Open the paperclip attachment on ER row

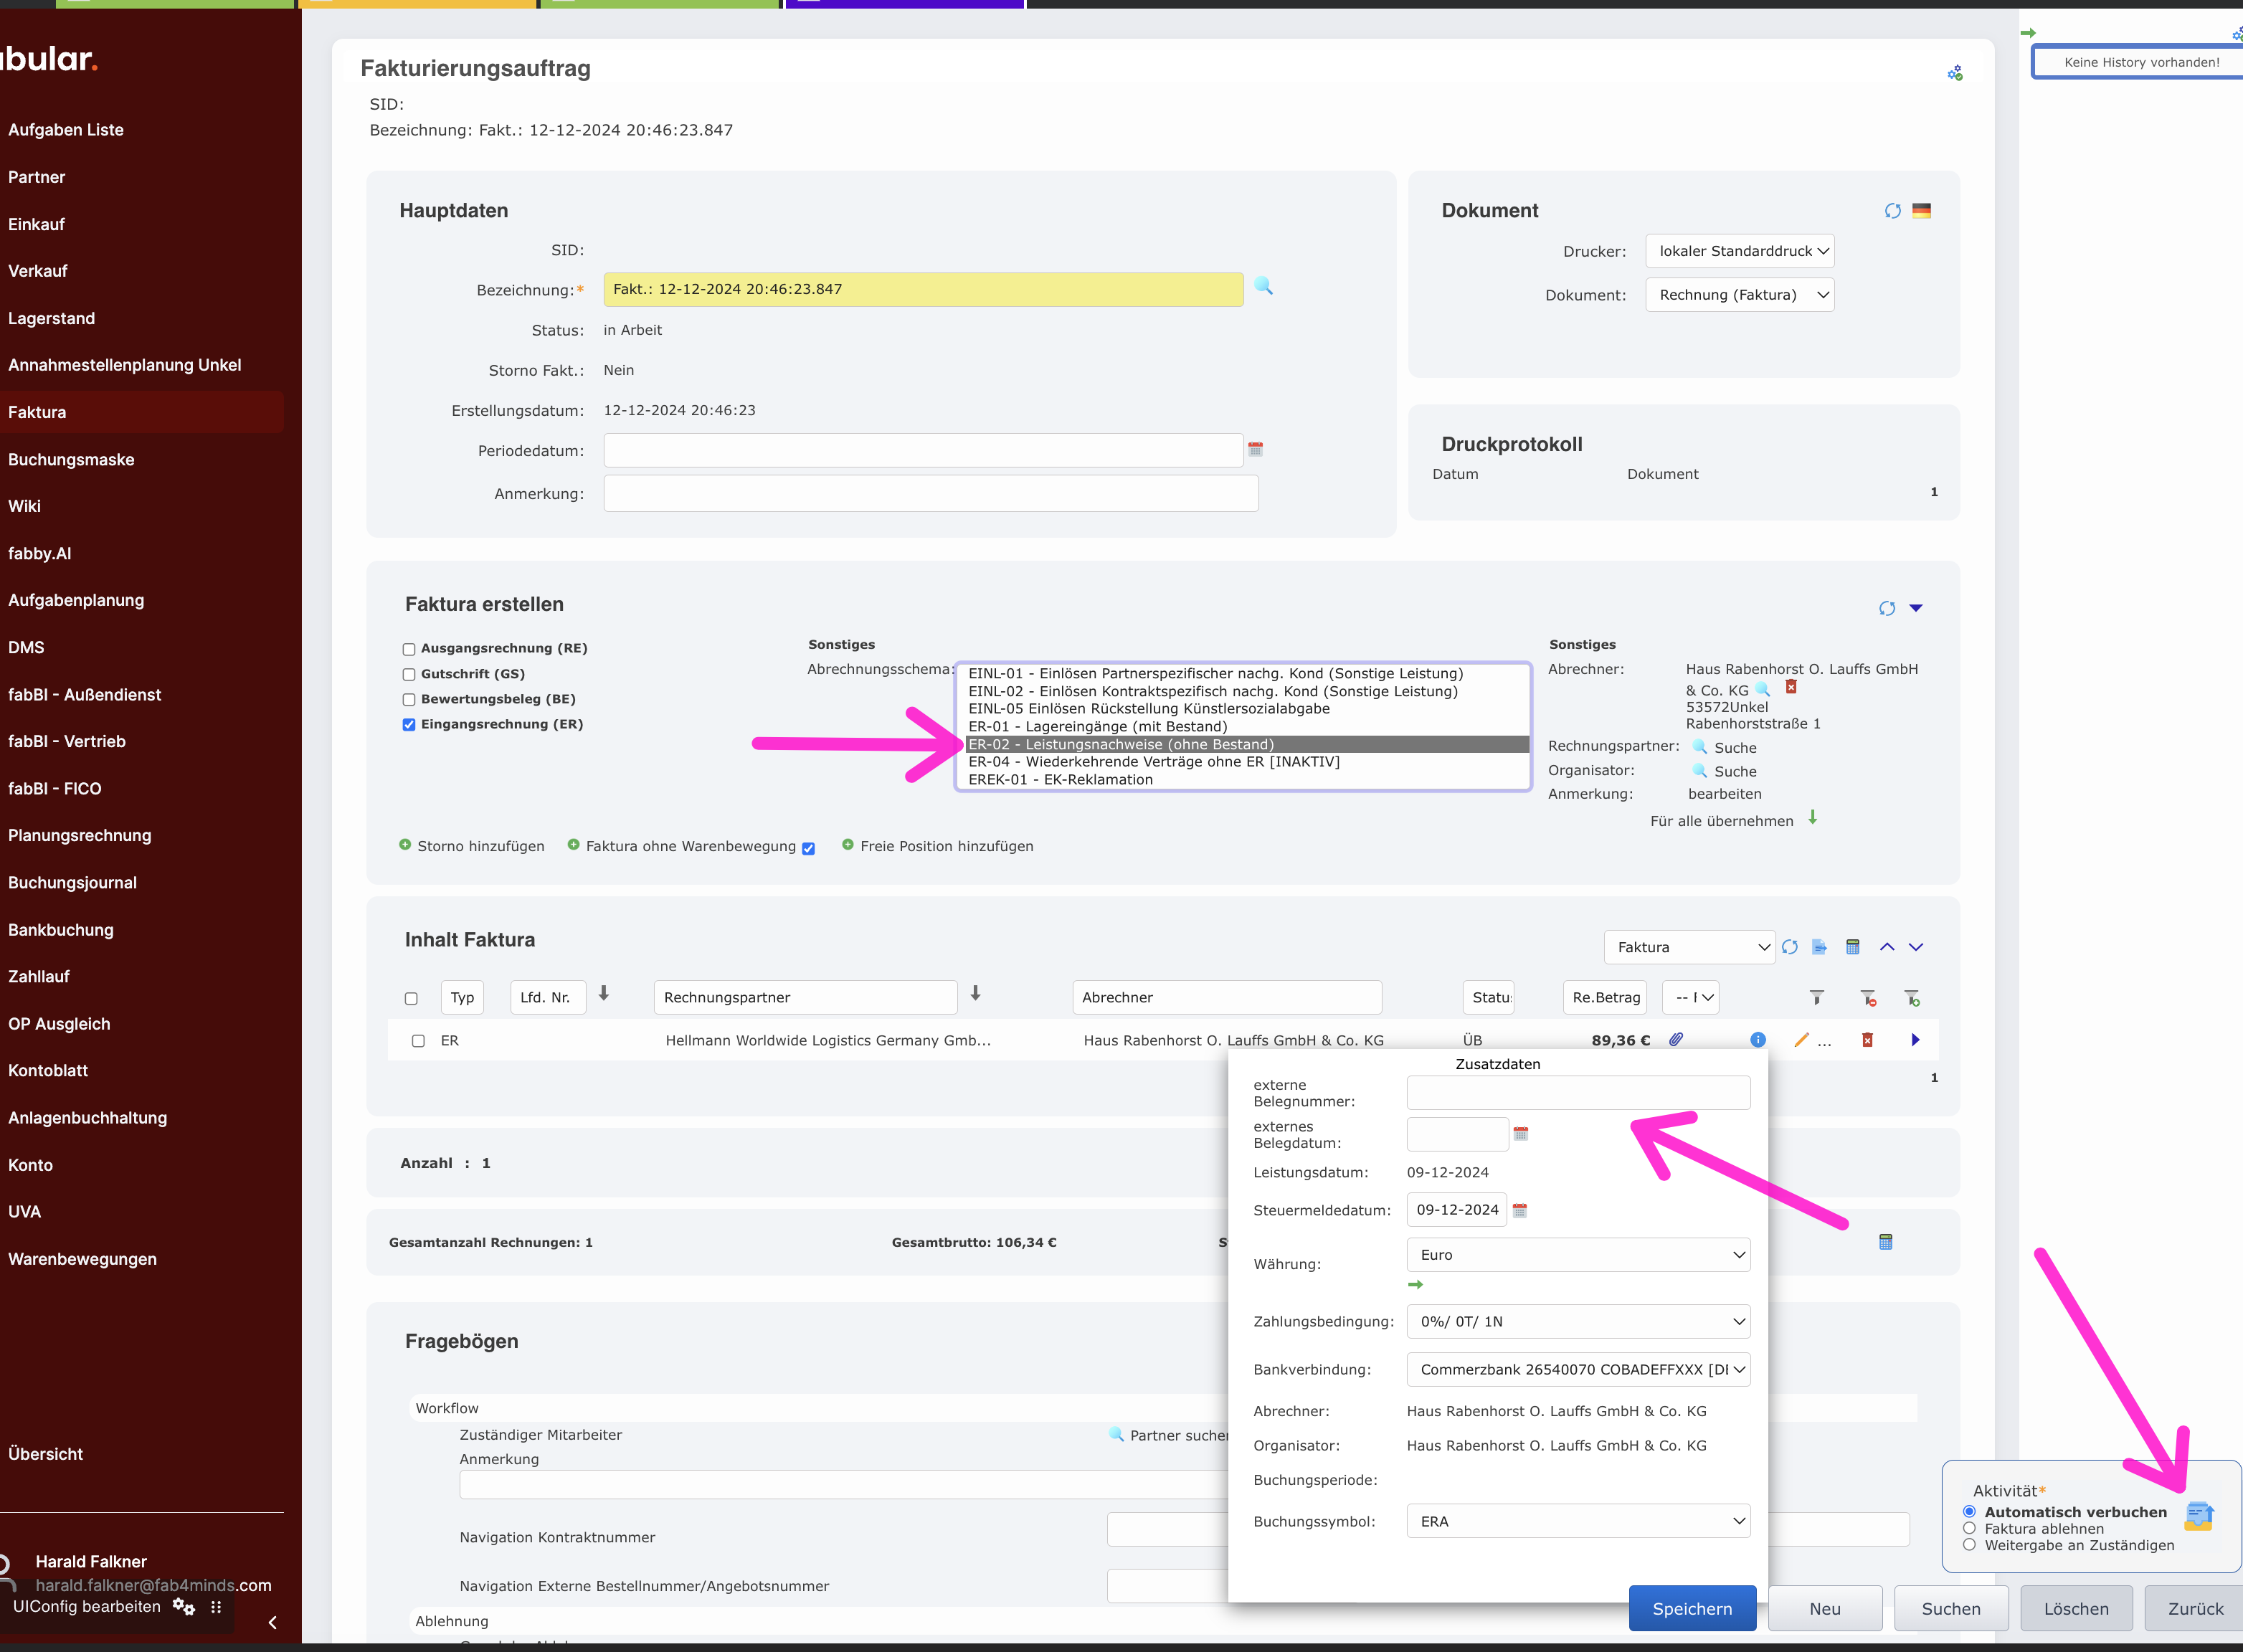1676,1040
